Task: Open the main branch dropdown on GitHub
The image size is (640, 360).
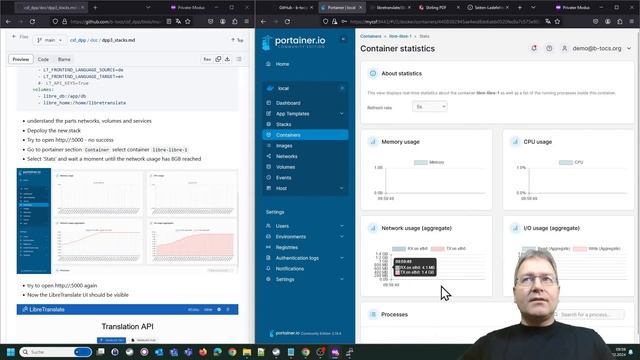Action: pos(49,40)
